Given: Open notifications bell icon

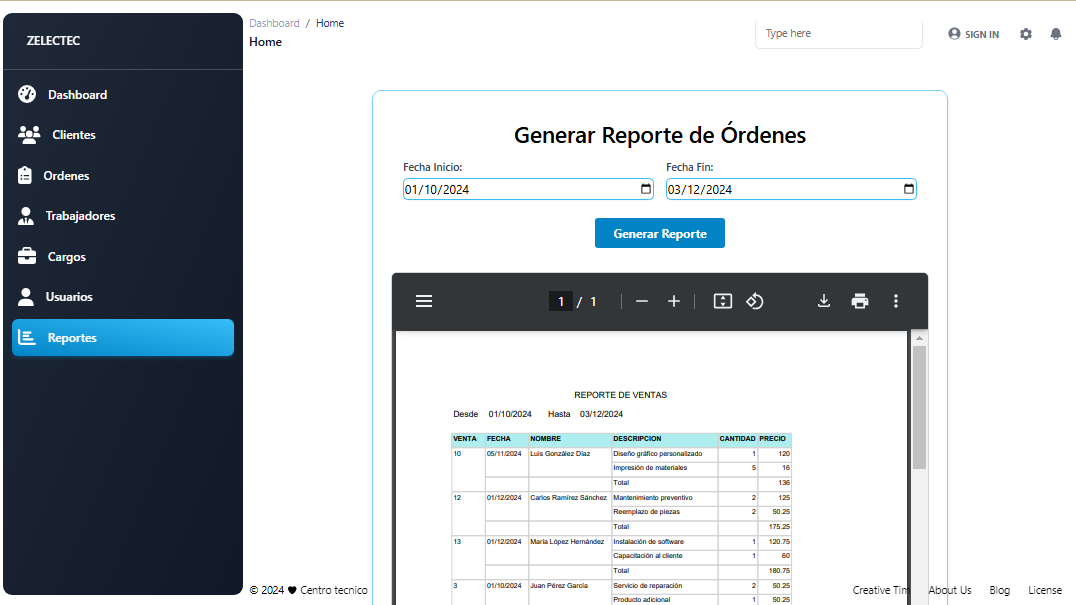Looking at the screenshot, I should pos(1056,34).
